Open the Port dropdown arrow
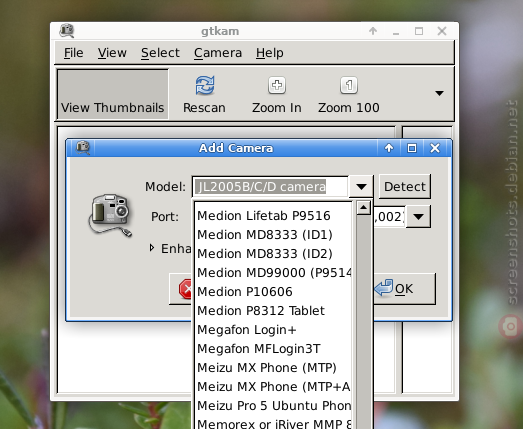The height and width of the screenshot is (429, 523). click(x=418, y=217)
